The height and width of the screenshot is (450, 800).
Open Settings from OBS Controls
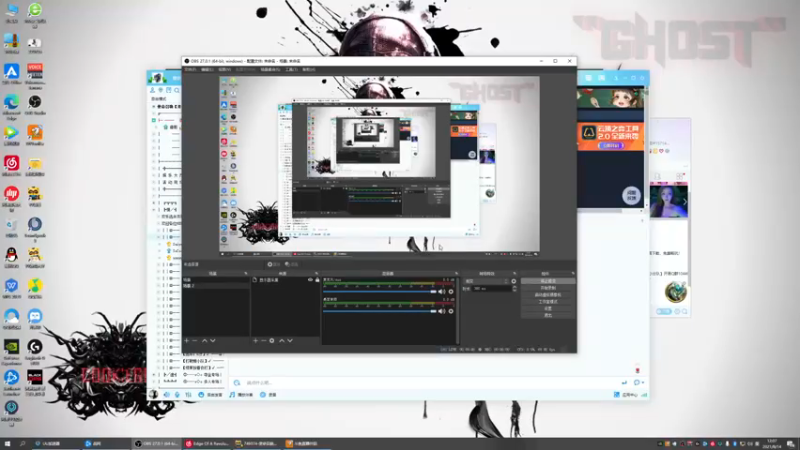pyautogui.click(x=548, y=308)
